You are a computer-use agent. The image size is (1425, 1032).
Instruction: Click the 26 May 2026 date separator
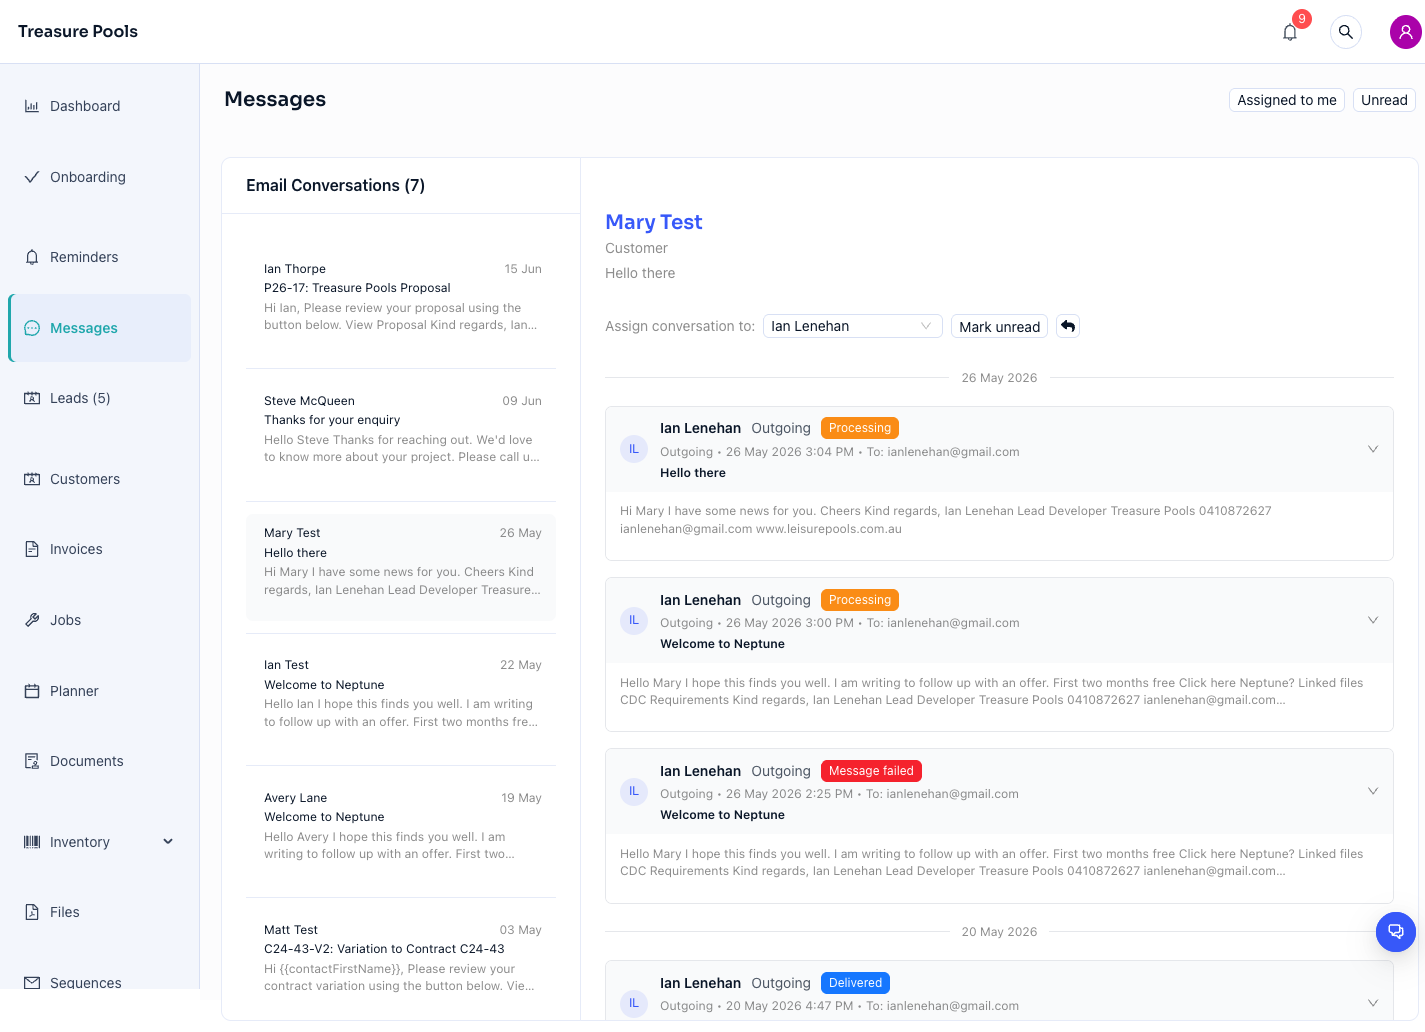pos(999,378)
